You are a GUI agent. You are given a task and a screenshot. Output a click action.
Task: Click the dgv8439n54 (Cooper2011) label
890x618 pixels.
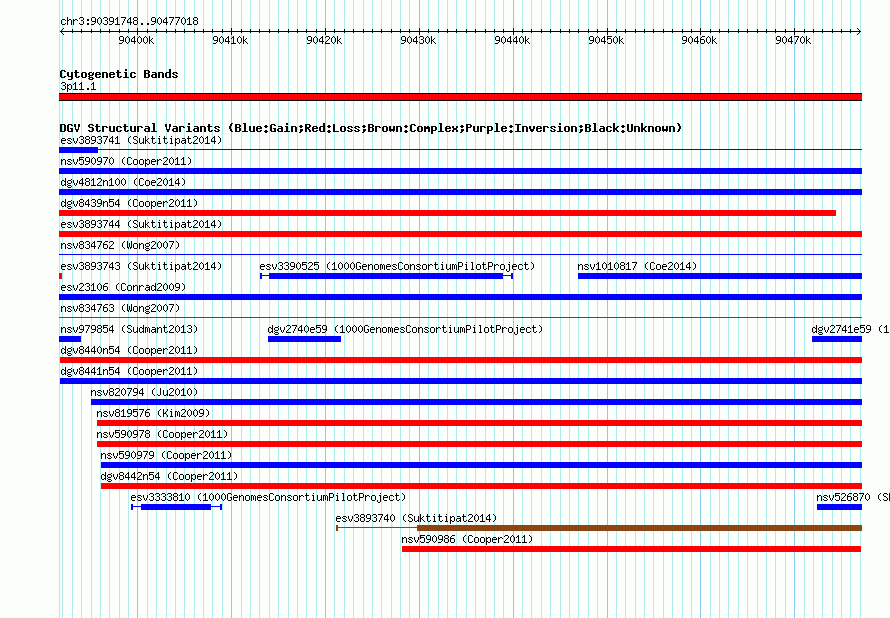click(129, 203)
